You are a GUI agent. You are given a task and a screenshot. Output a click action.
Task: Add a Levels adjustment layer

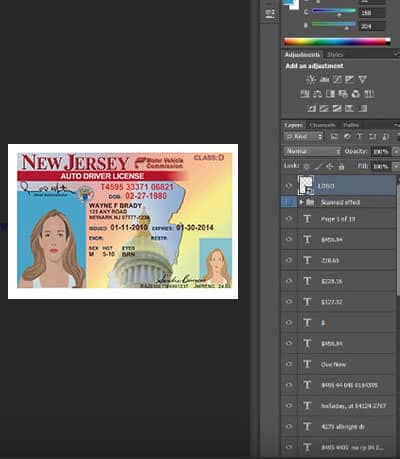(x=324, y=79)
